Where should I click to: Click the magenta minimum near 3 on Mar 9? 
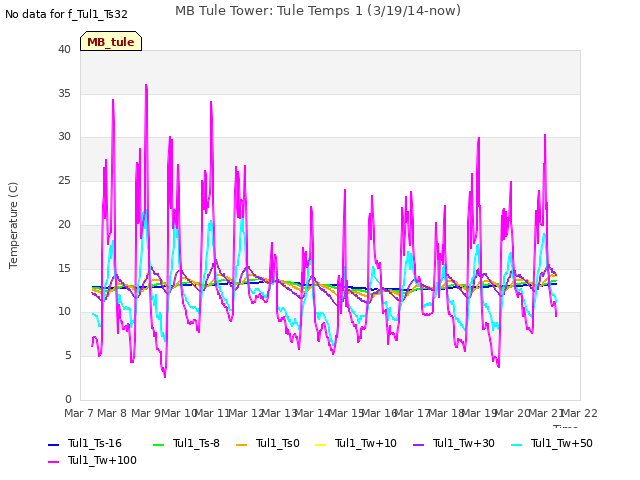point(165,376)
